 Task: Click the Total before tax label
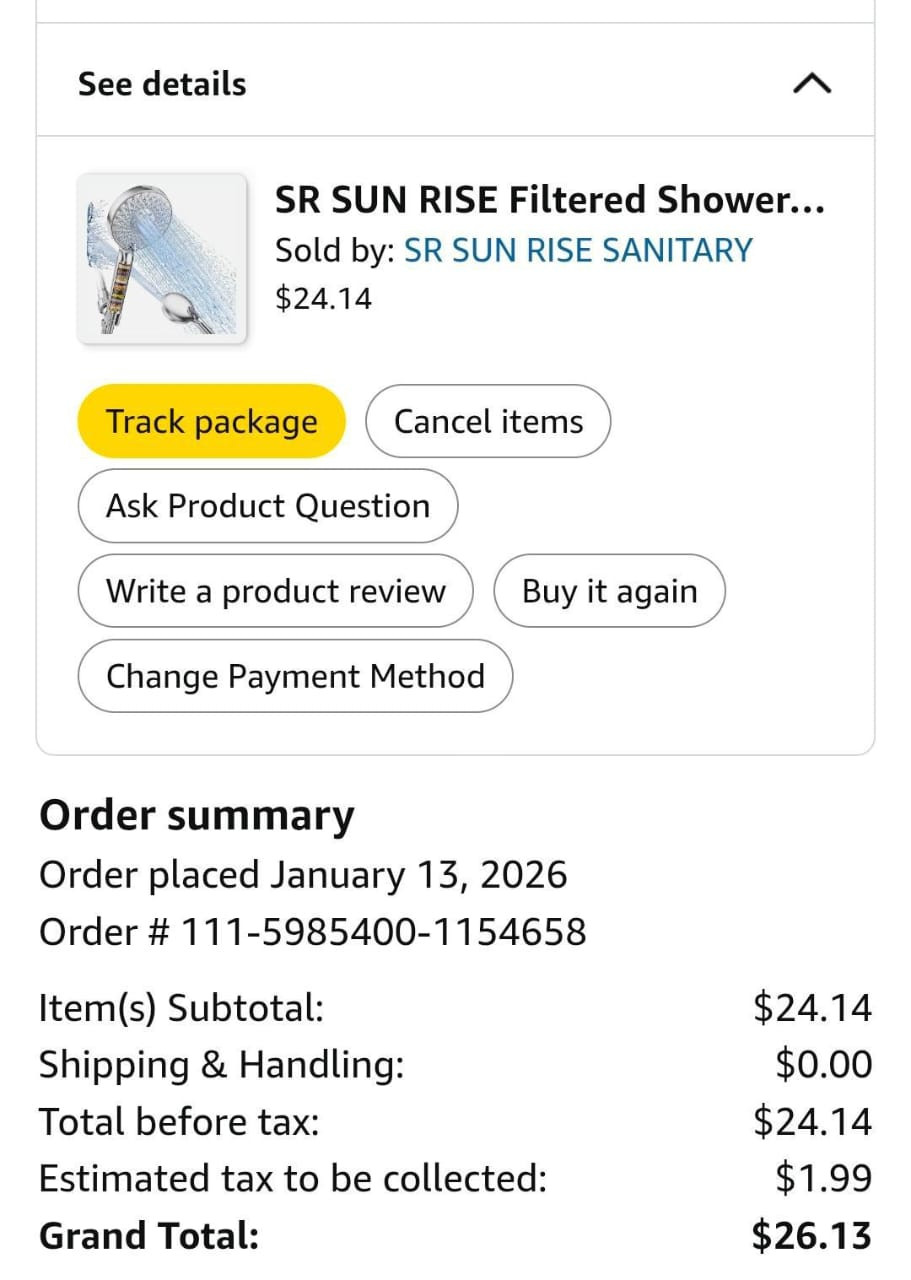[x=179, y=1122]
